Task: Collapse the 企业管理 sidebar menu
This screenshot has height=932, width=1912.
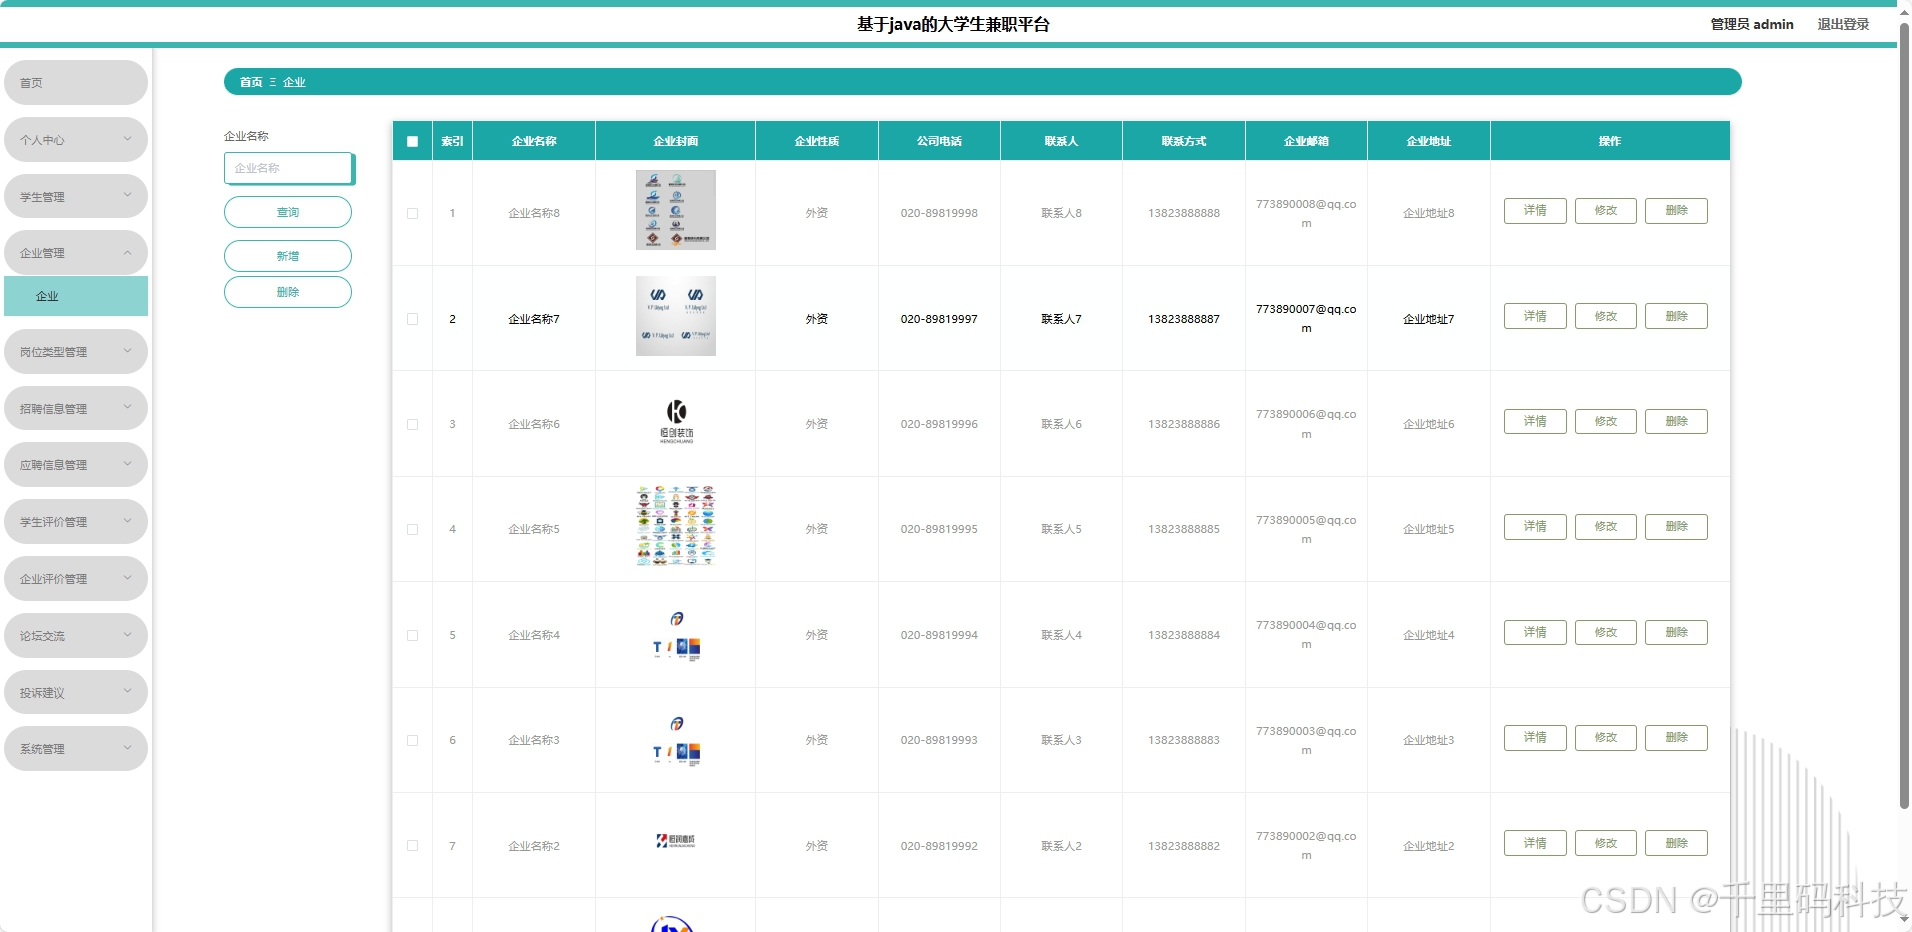Action: coord(76,253)
